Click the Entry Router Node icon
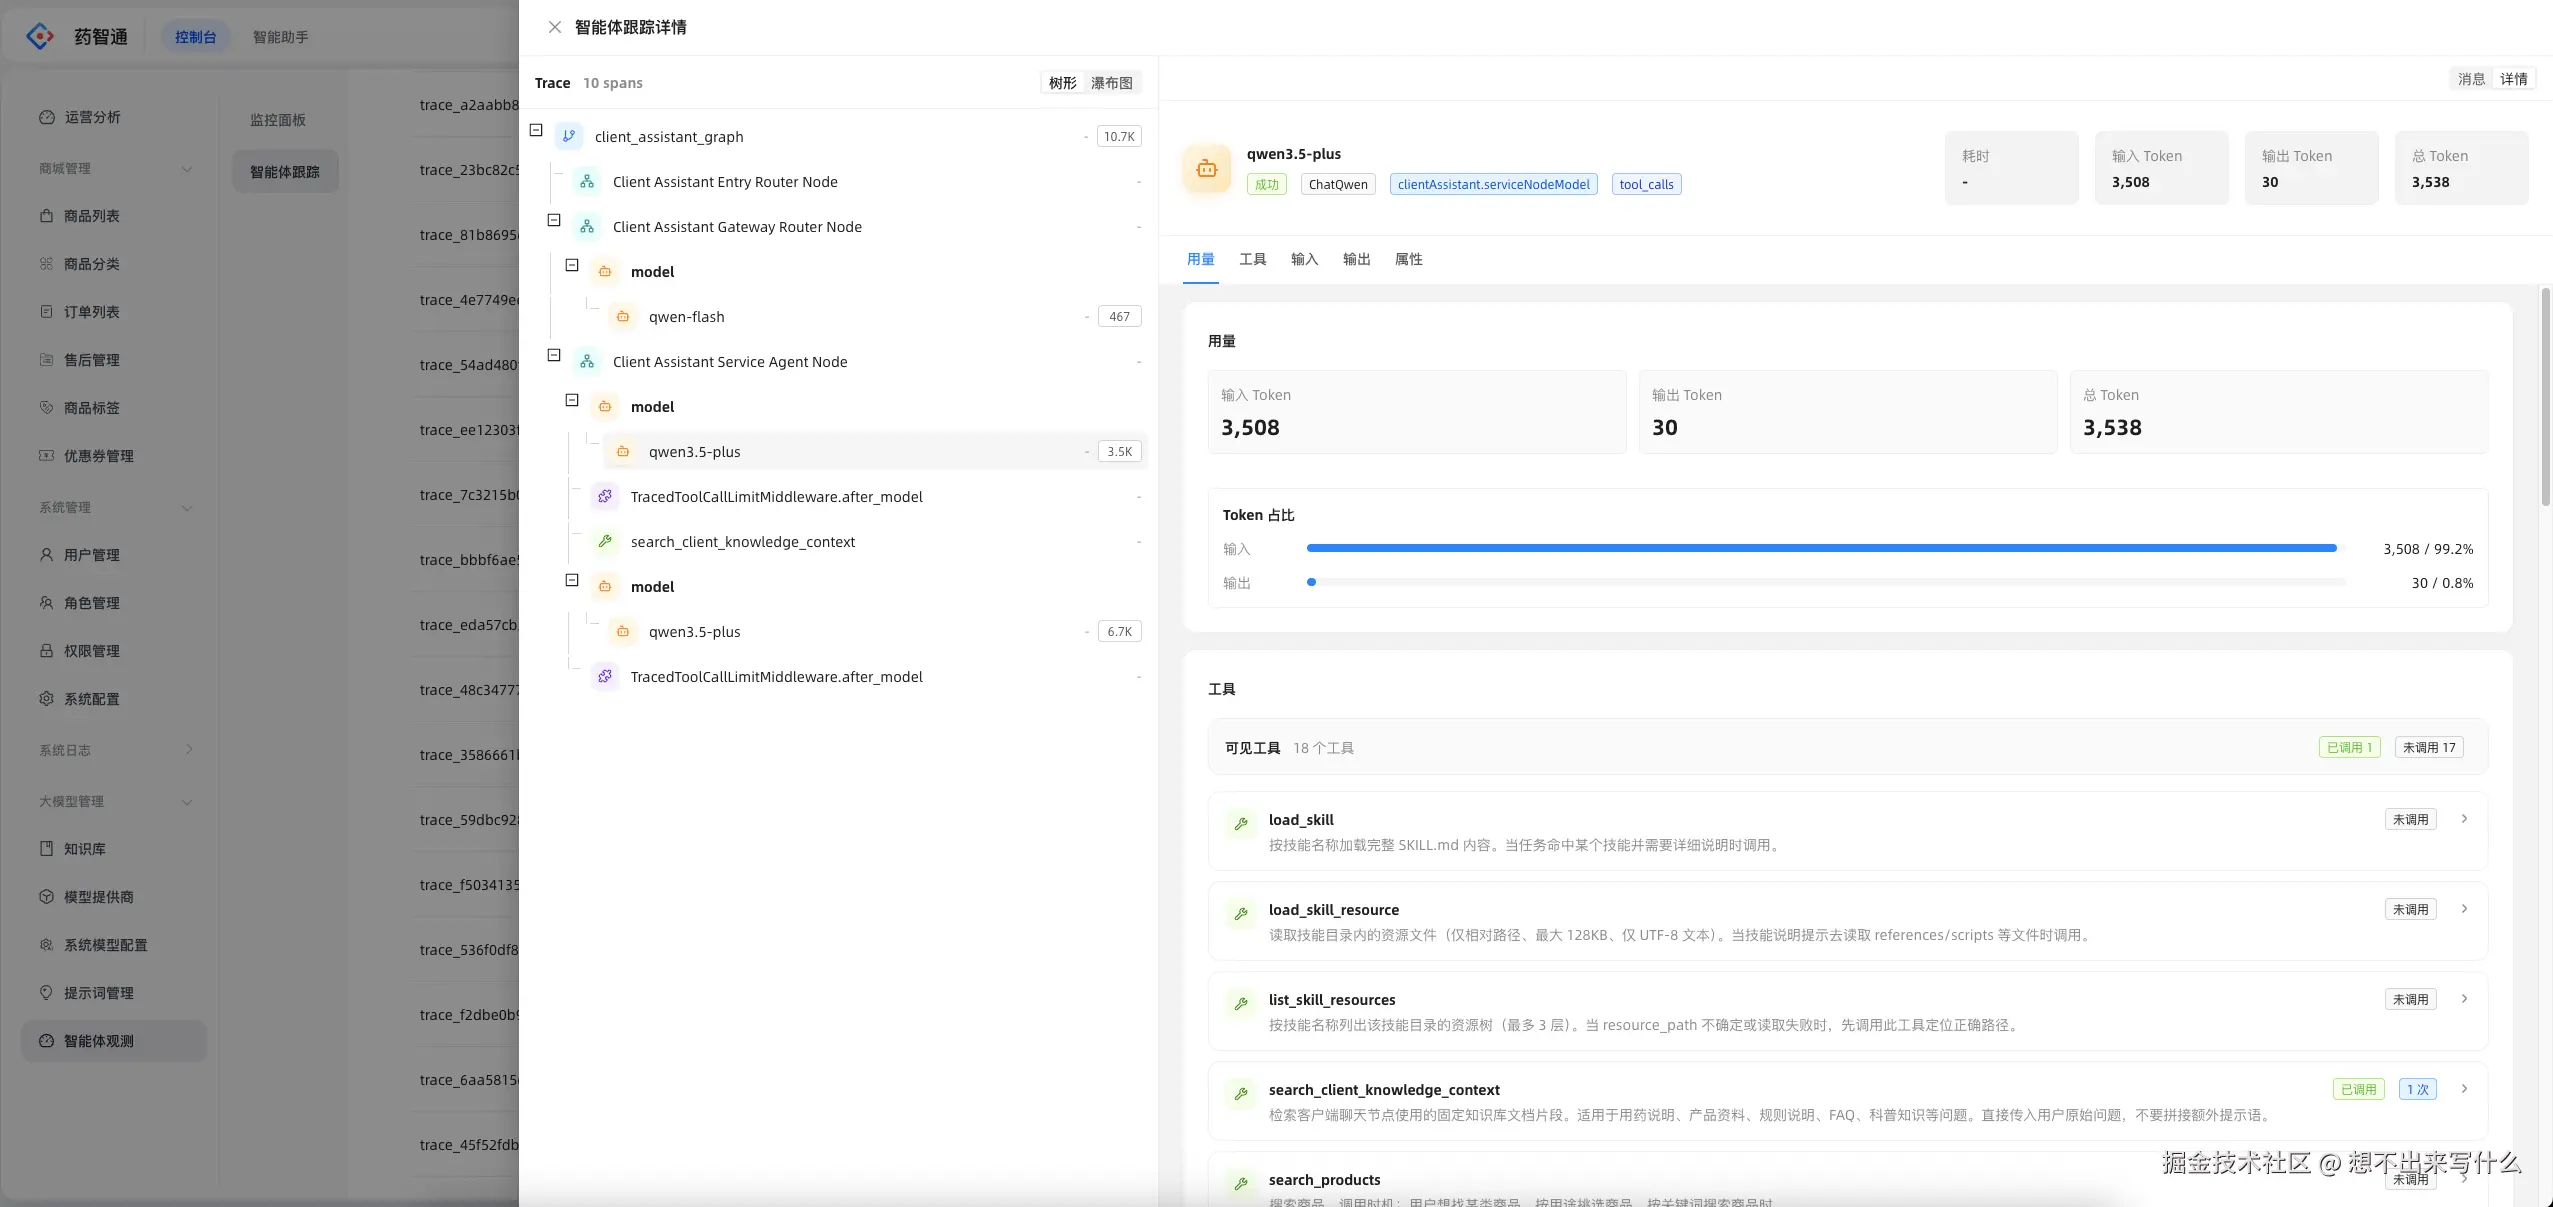The width and height of the screenshot is (2553, 1207). [x=587, y=181]
